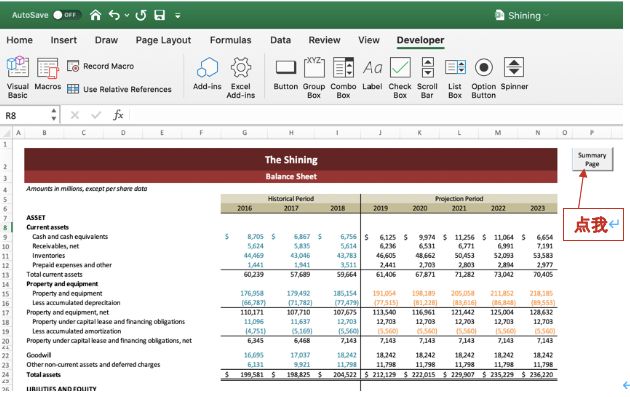Click the Summary Page button

coord(592,160)
